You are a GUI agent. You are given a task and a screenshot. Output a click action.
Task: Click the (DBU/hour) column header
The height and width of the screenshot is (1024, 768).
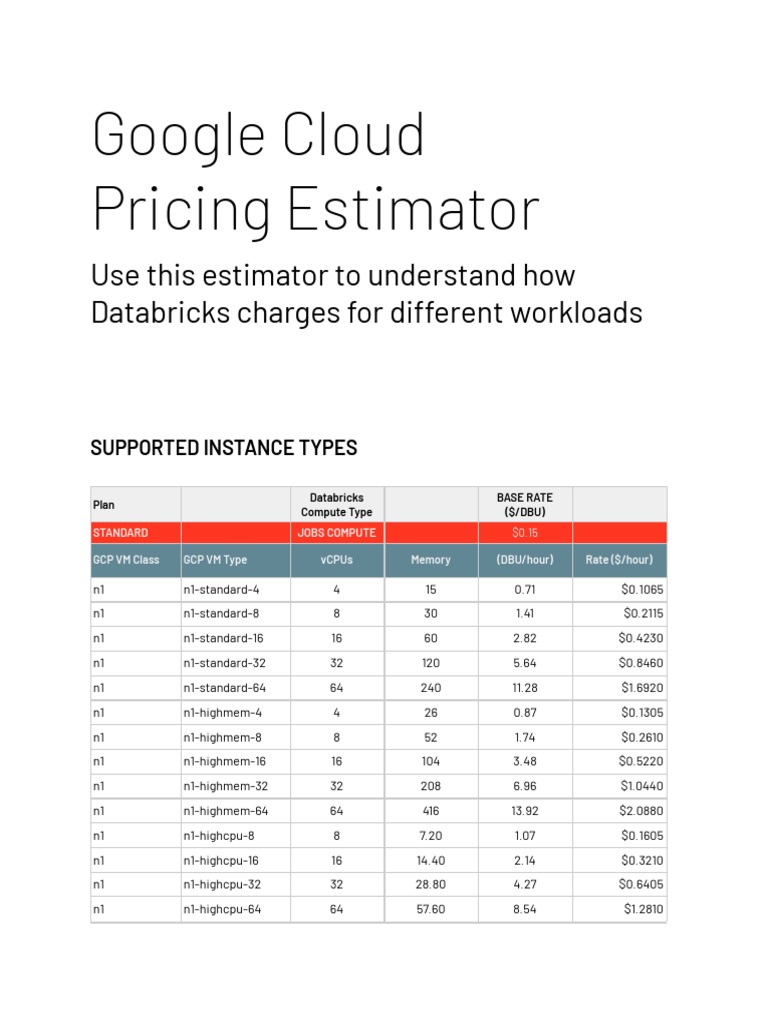(x=524, y=560)
